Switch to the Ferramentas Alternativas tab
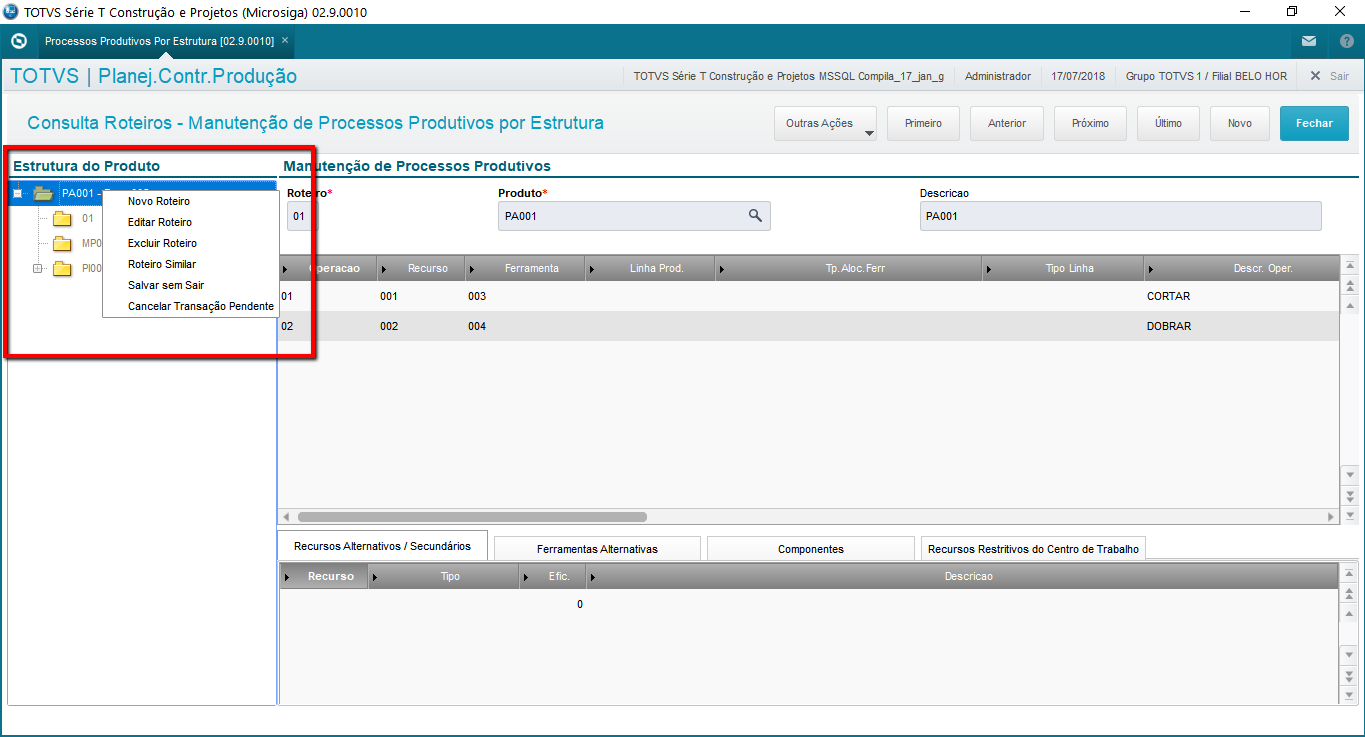The height and width of the screenshot is (737, 1365). [597, 549]
